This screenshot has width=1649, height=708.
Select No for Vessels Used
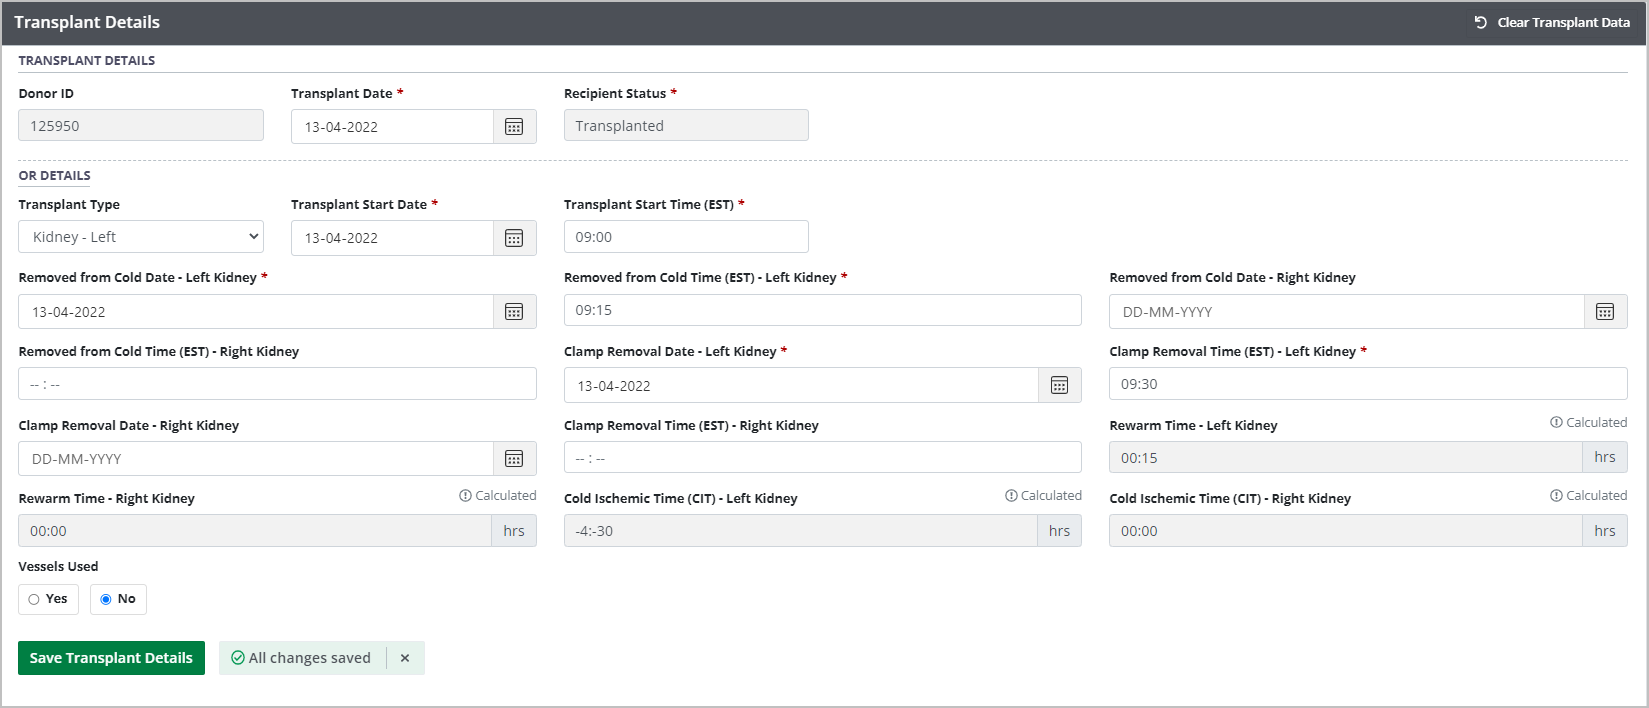[x=106, y=599]
